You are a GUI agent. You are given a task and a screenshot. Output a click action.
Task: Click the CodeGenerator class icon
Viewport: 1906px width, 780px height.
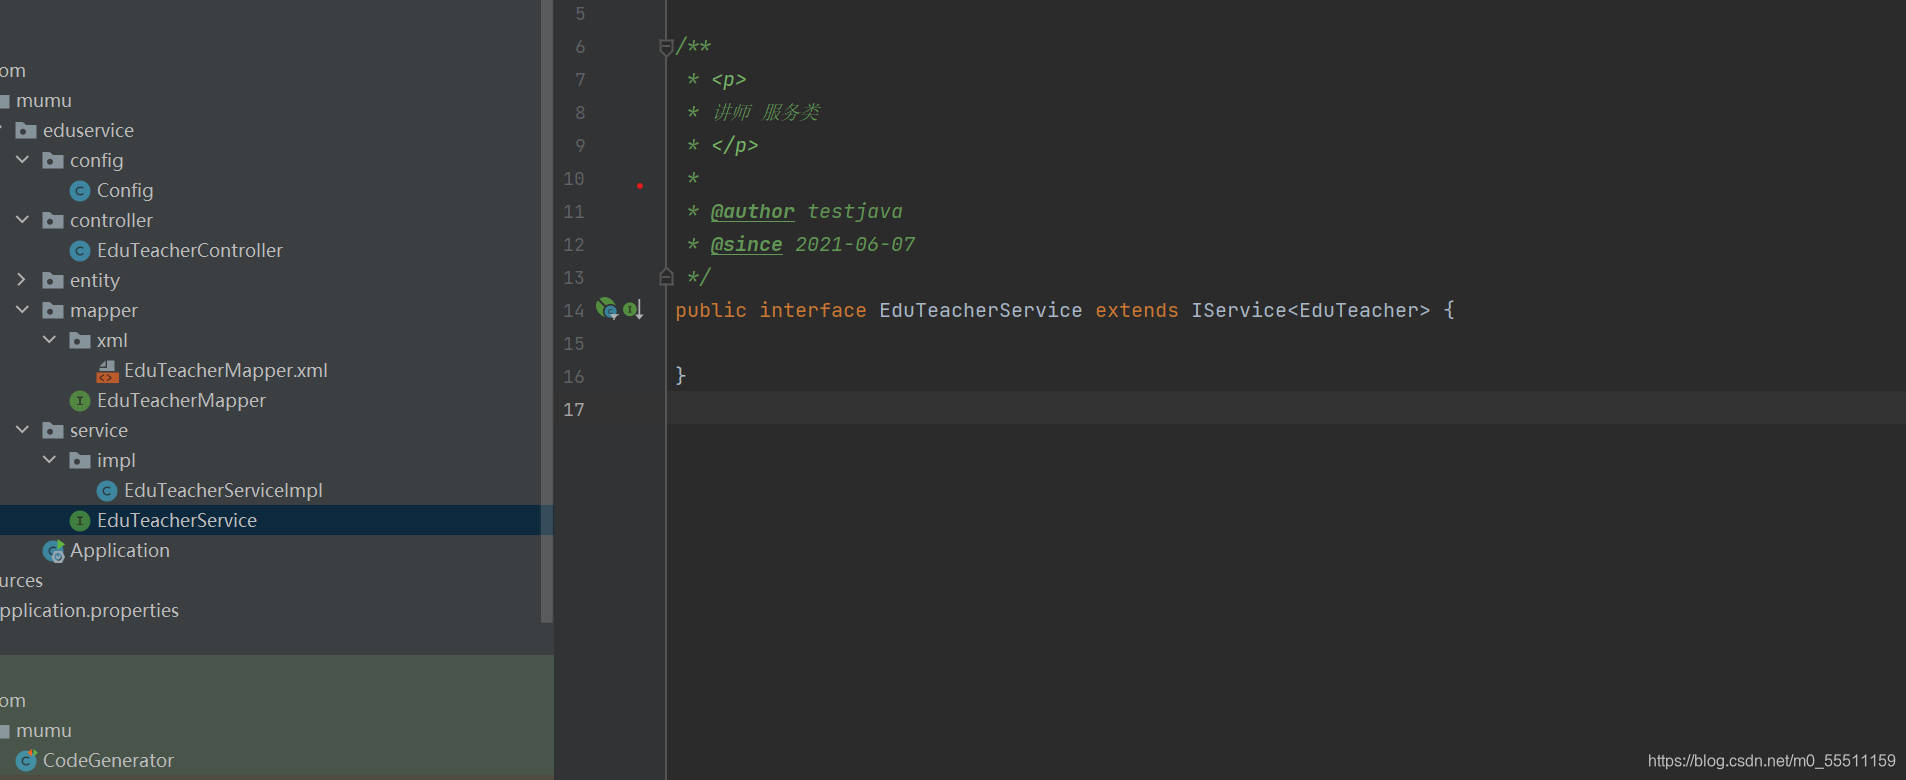pyautogui.click(x=27, y=761)
